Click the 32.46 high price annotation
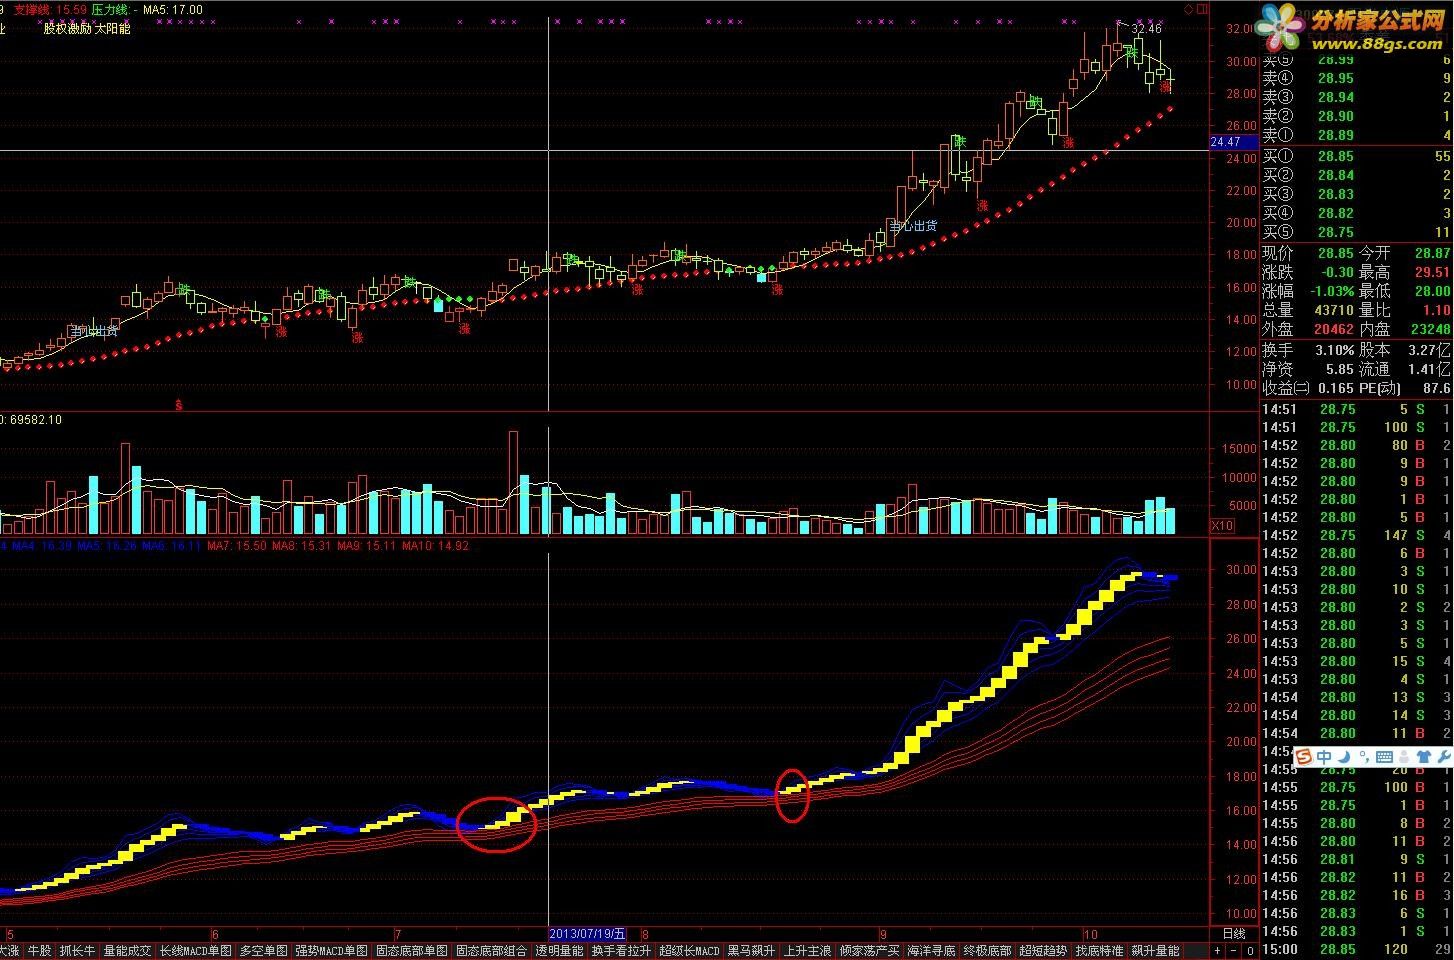Screen dimensions: 1454x960 (x=1146, y=29)
